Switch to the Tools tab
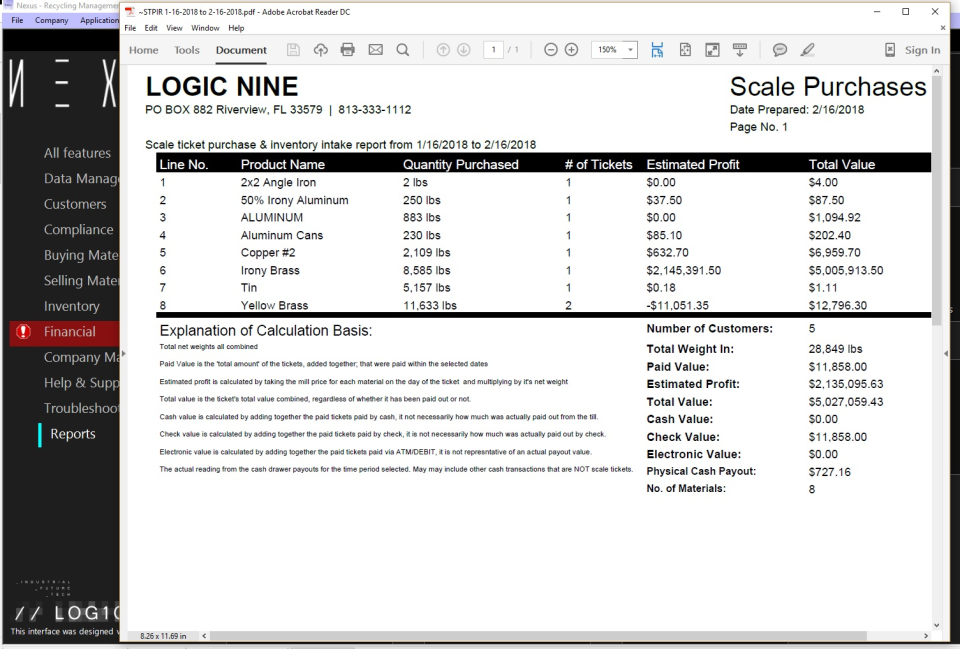 click(x=186, y=50)
